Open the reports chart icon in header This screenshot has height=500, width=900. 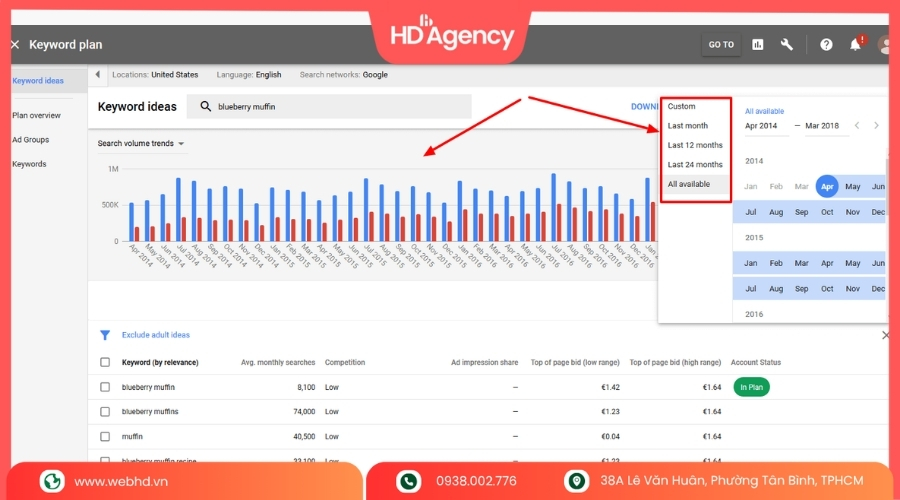click(758, 45)
